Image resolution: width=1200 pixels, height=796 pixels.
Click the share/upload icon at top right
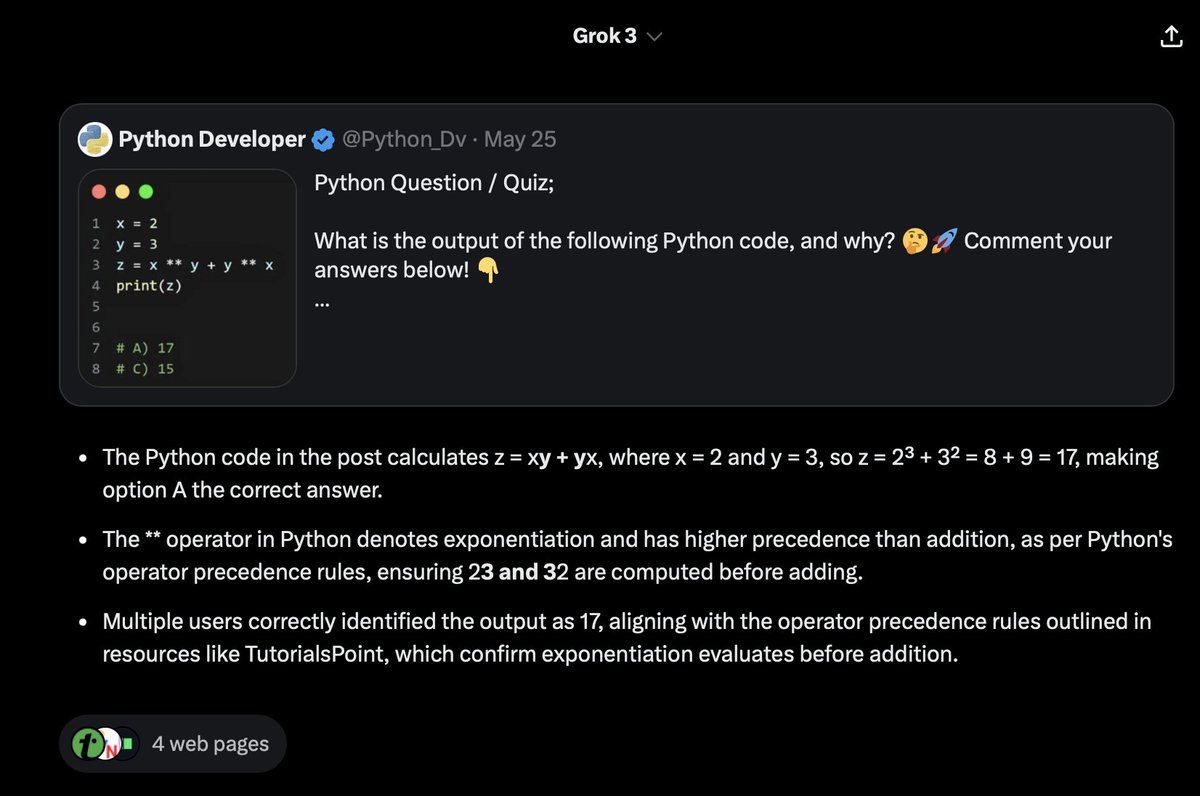tap(1171, 37)
